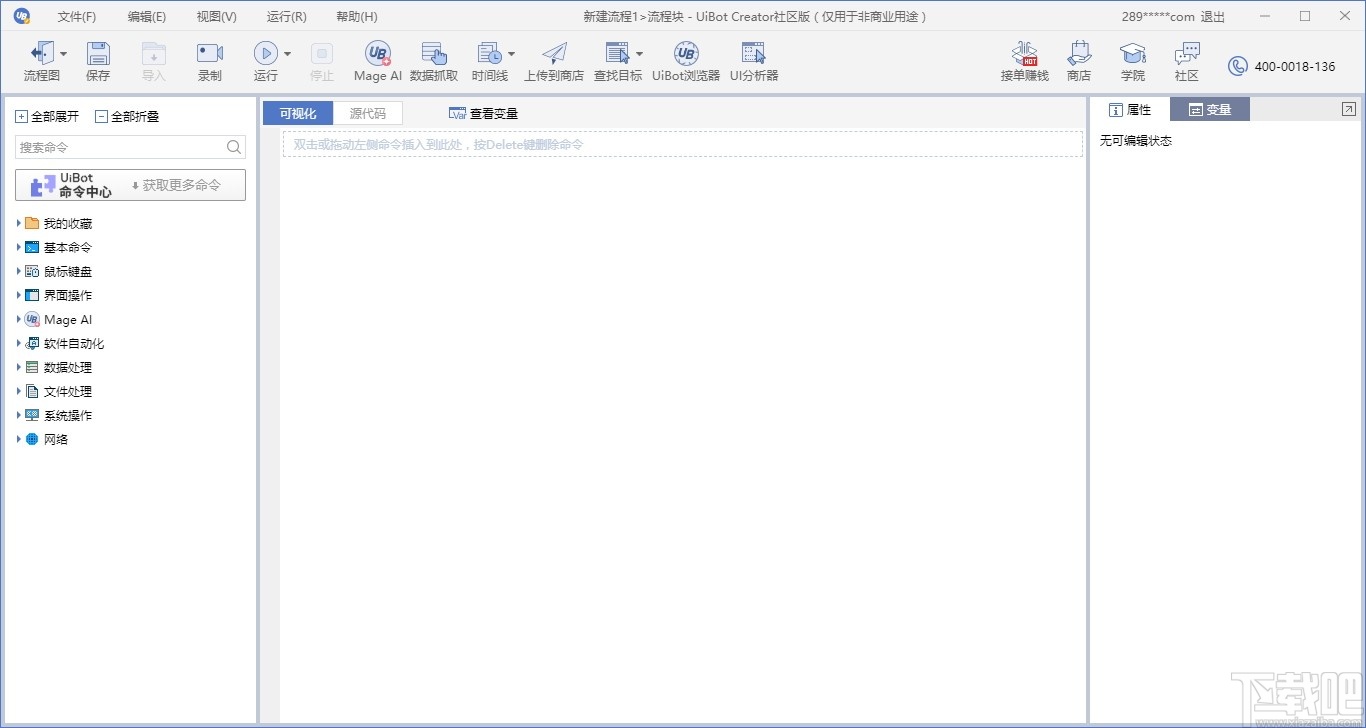
Task: Open the Mage AI toolbar icon
Action: pos(378,54)
